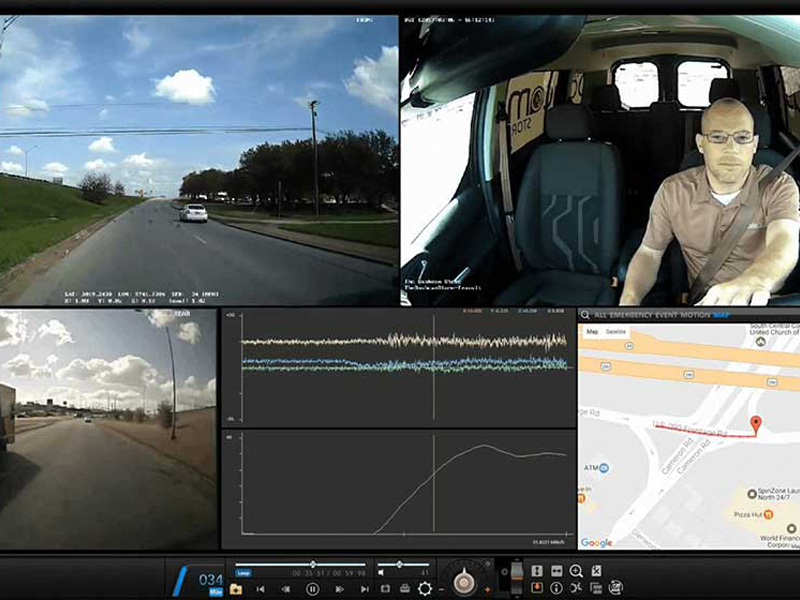Image resolution: width=800 pixels, height=600 pixels.
Task: Click the map search magnifier icon
Action: (585, 314)
